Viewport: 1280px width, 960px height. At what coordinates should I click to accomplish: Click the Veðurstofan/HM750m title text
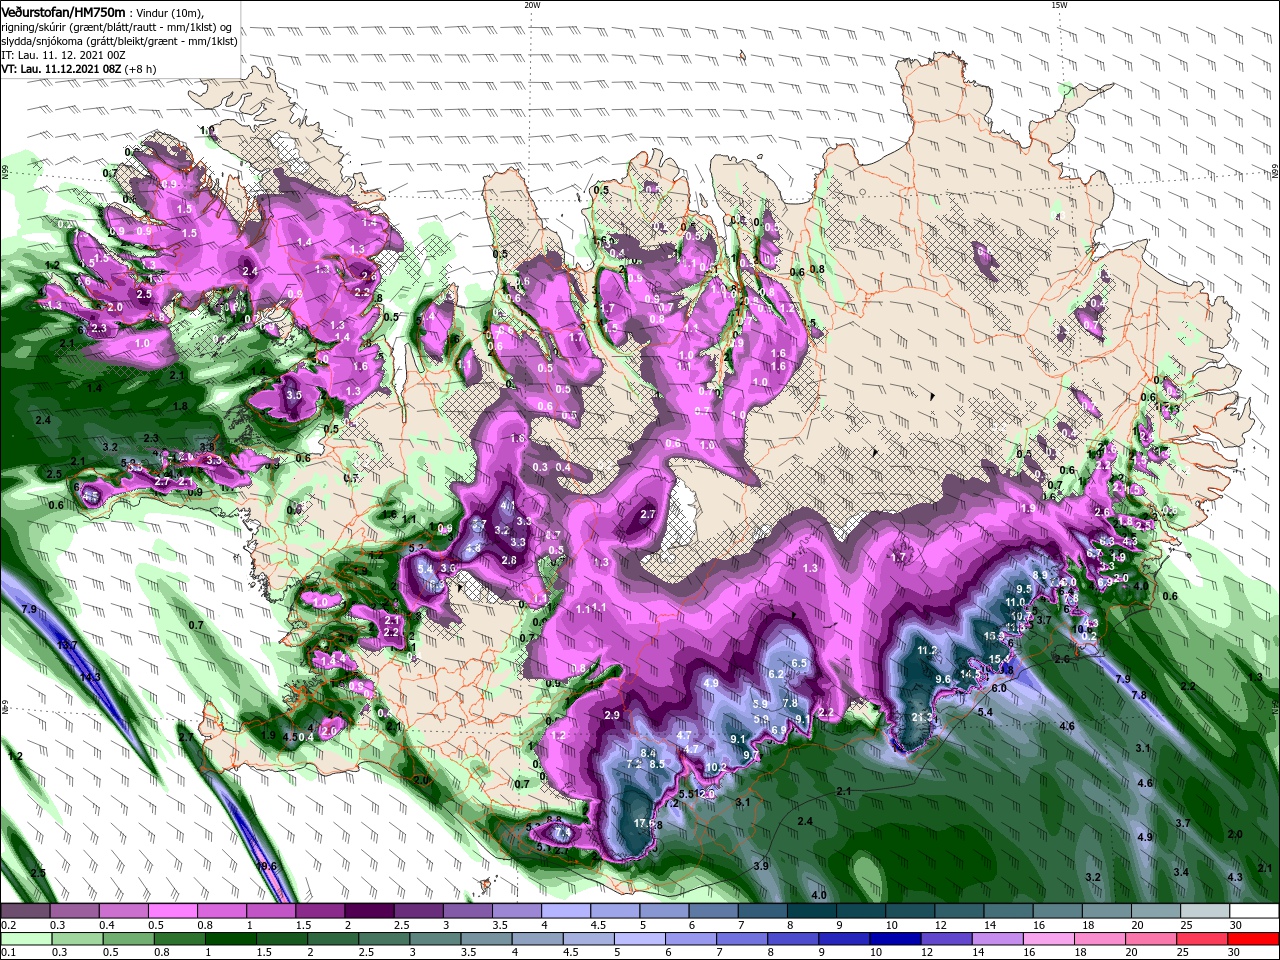point(63,11)
